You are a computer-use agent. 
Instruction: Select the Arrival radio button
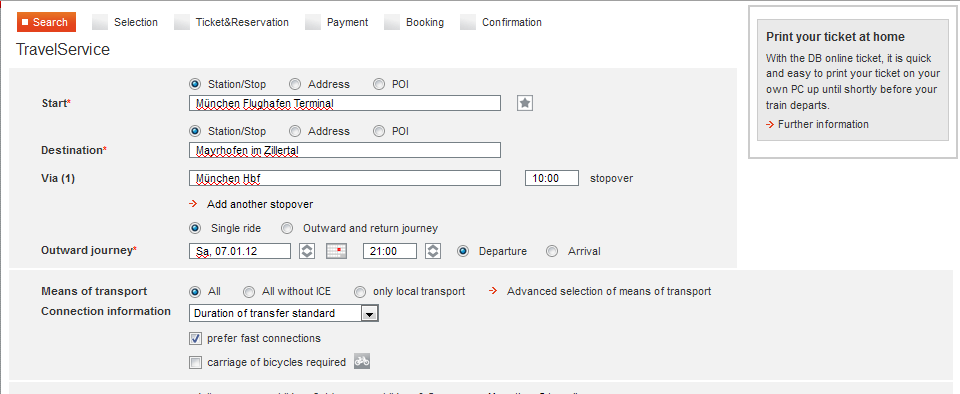point(552,251)
